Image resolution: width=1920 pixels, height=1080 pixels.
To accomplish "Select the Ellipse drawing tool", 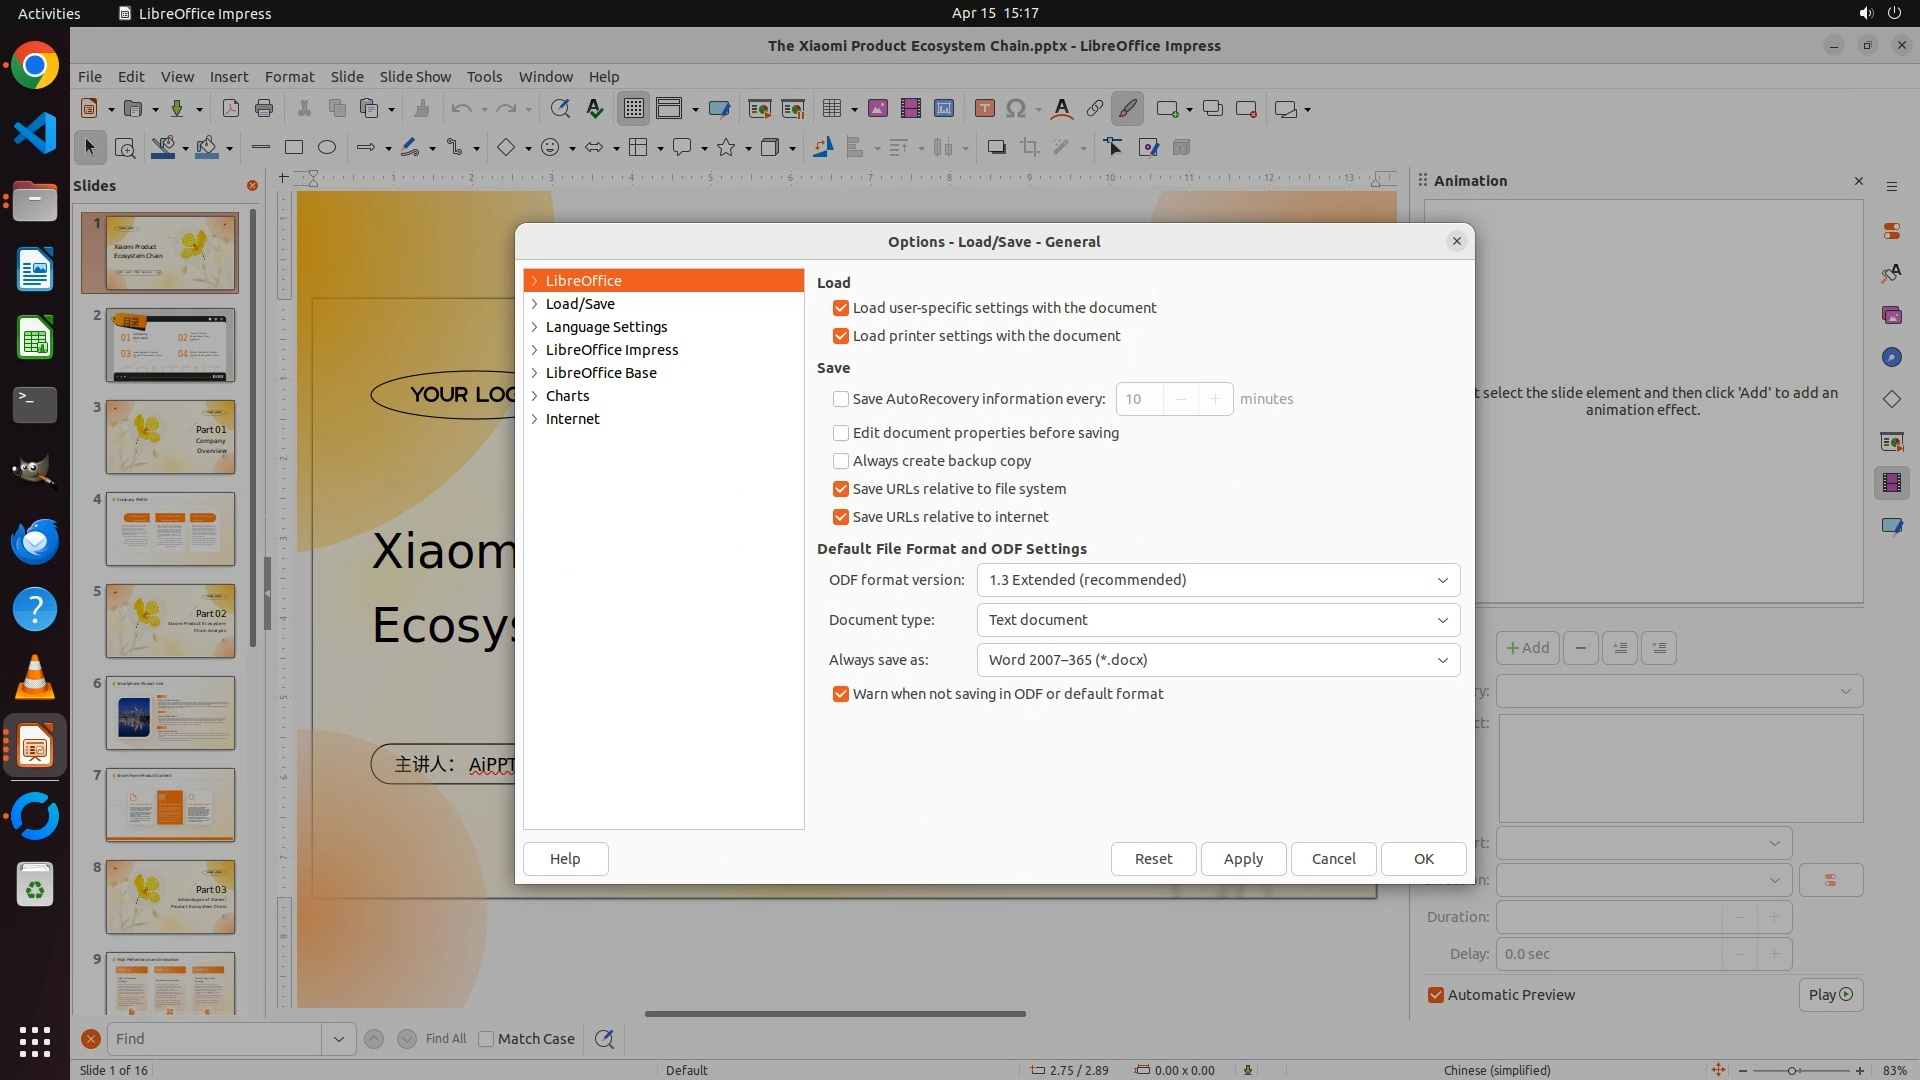I will [326, 148].
